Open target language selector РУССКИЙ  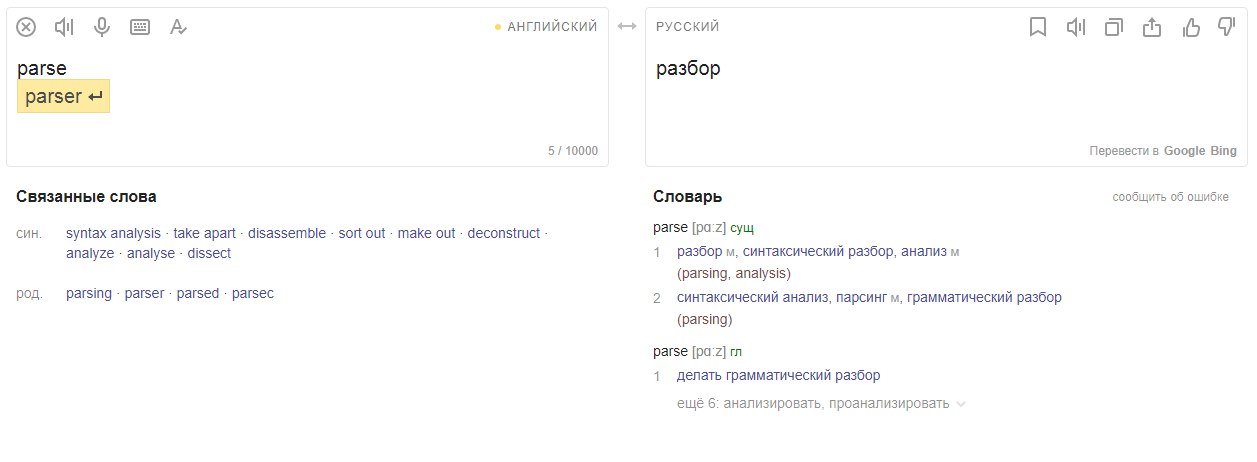pyautogui.click(x=688, y=27)
